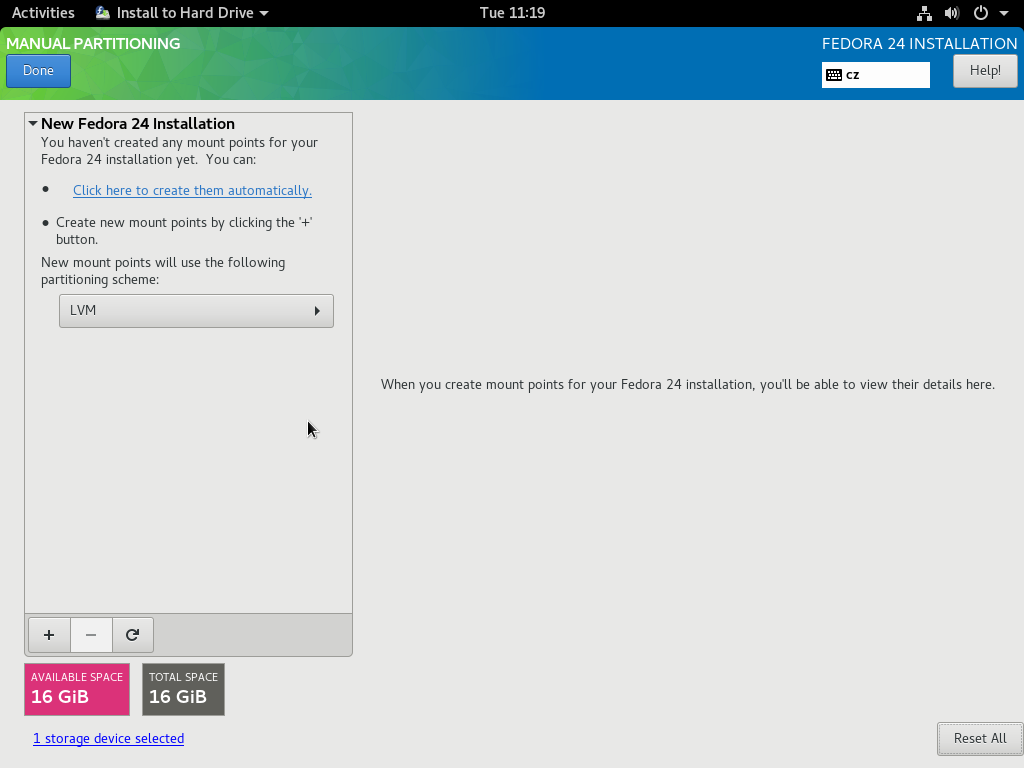Click the installer icon beside Install to Hard Drive
Image resolution: width=1024 pixels, height=768 pixels.
[x=103, y=13]
